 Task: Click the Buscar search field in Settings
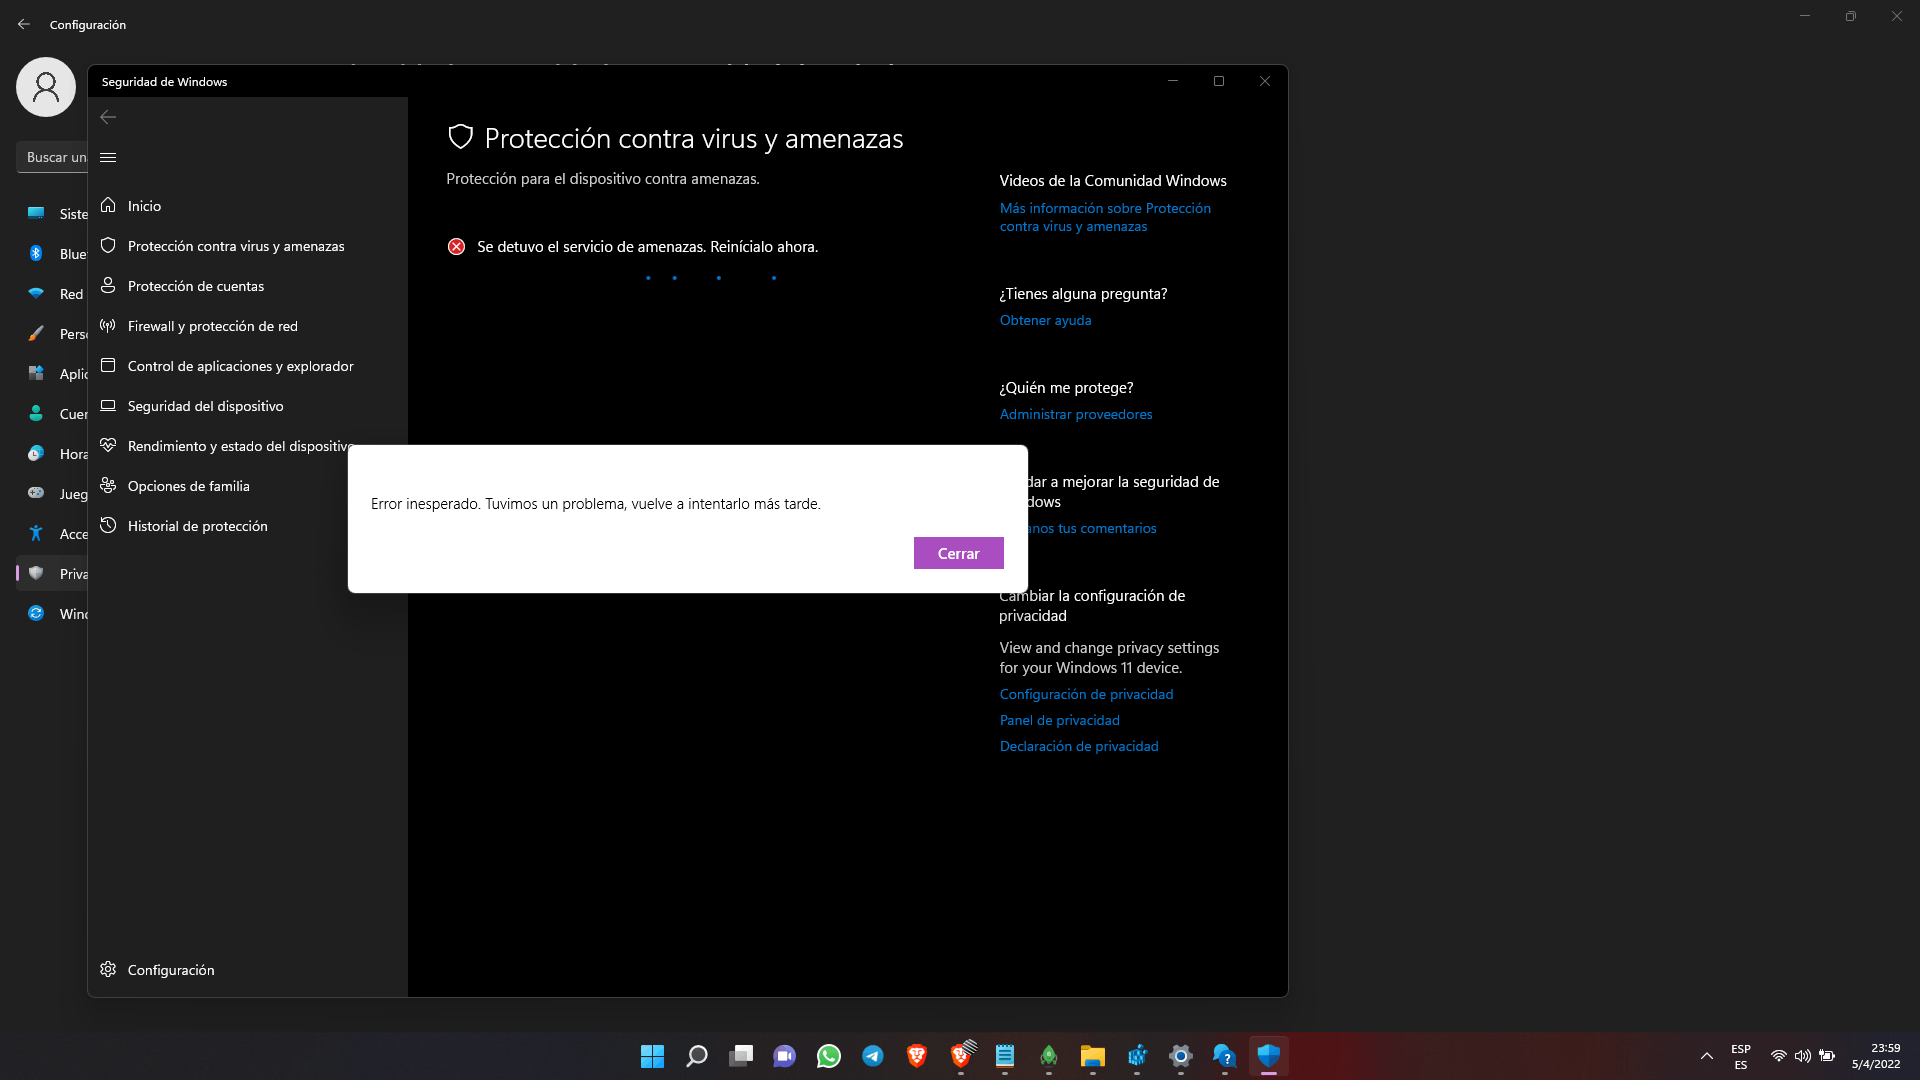[52, 157]
